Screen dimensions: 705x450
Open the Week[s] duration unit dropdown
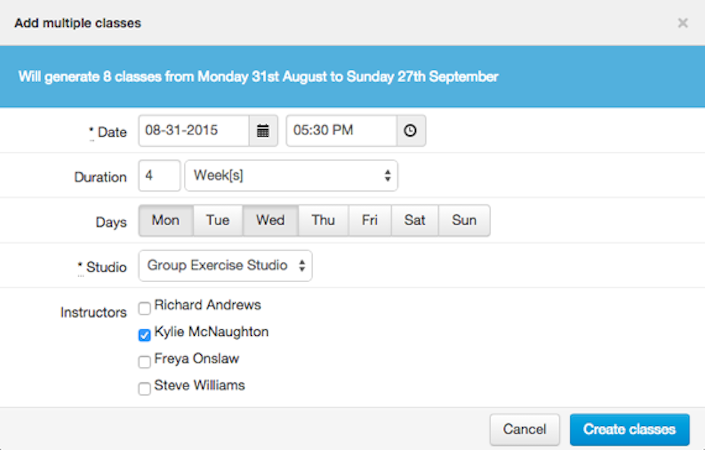tap(291, 176)
